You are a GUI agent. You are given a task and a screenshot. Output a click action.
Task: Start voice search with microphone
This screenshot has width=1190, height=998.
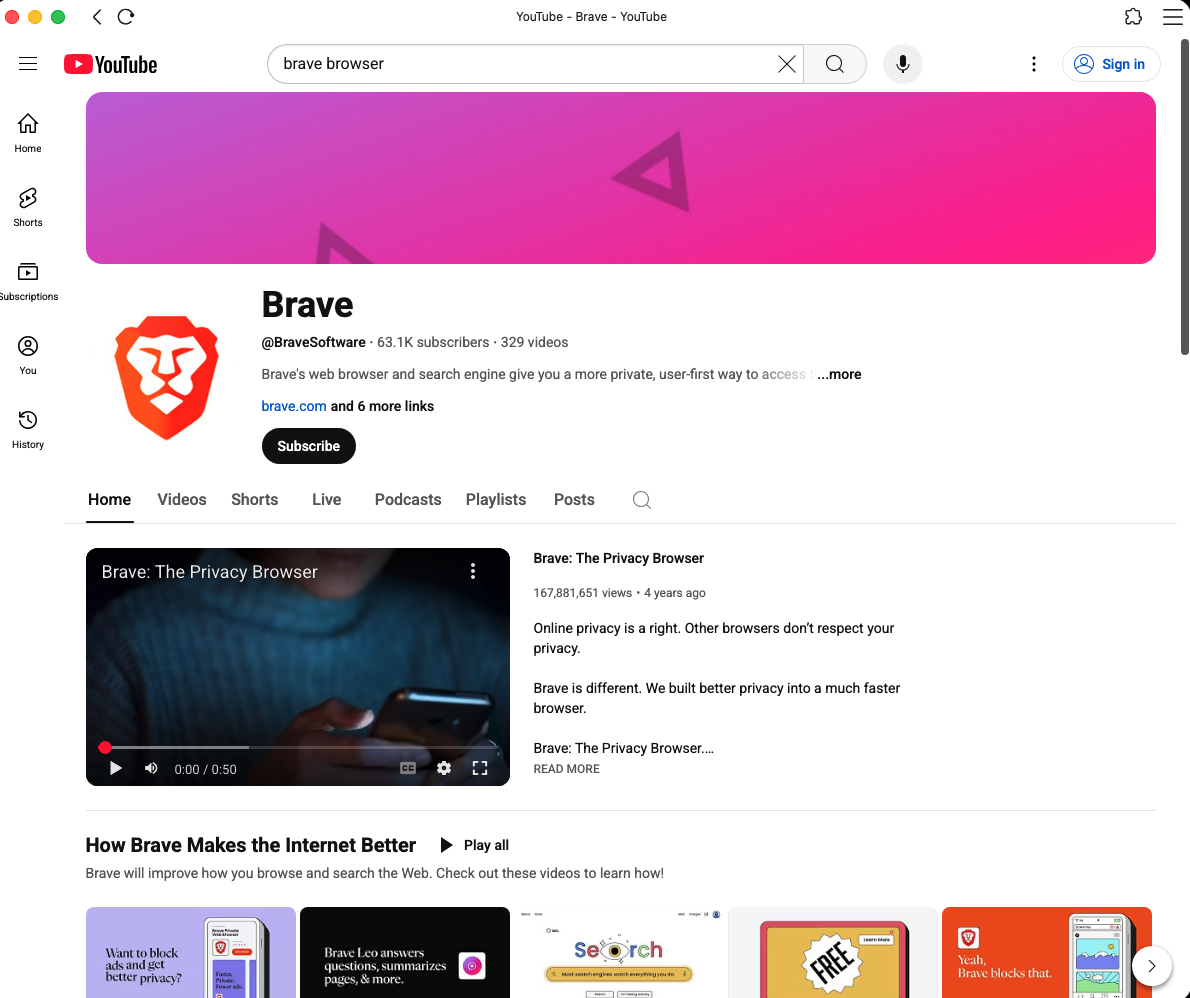[902, 64]
